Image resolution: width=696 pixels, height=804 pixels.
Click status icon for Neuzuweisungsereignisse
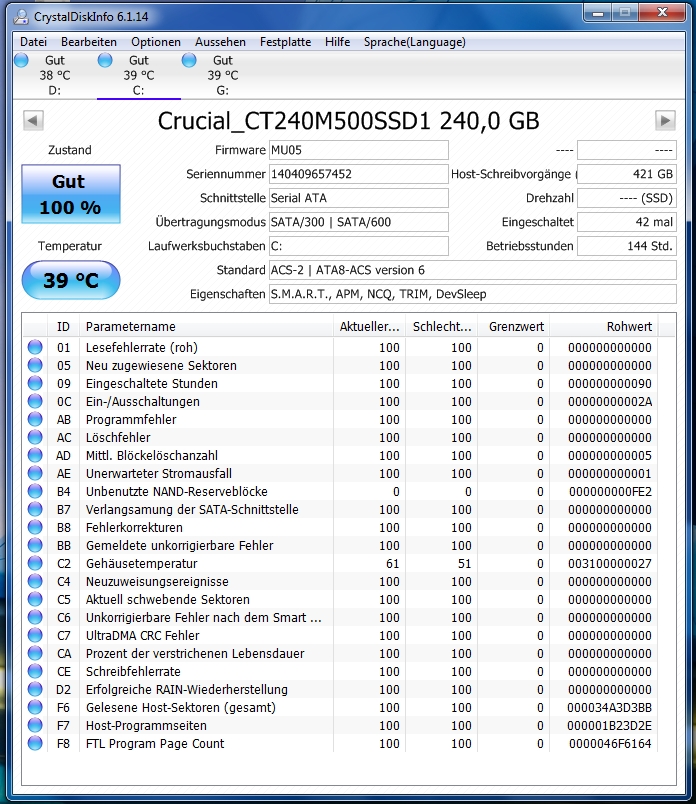[x=35, y=581]
